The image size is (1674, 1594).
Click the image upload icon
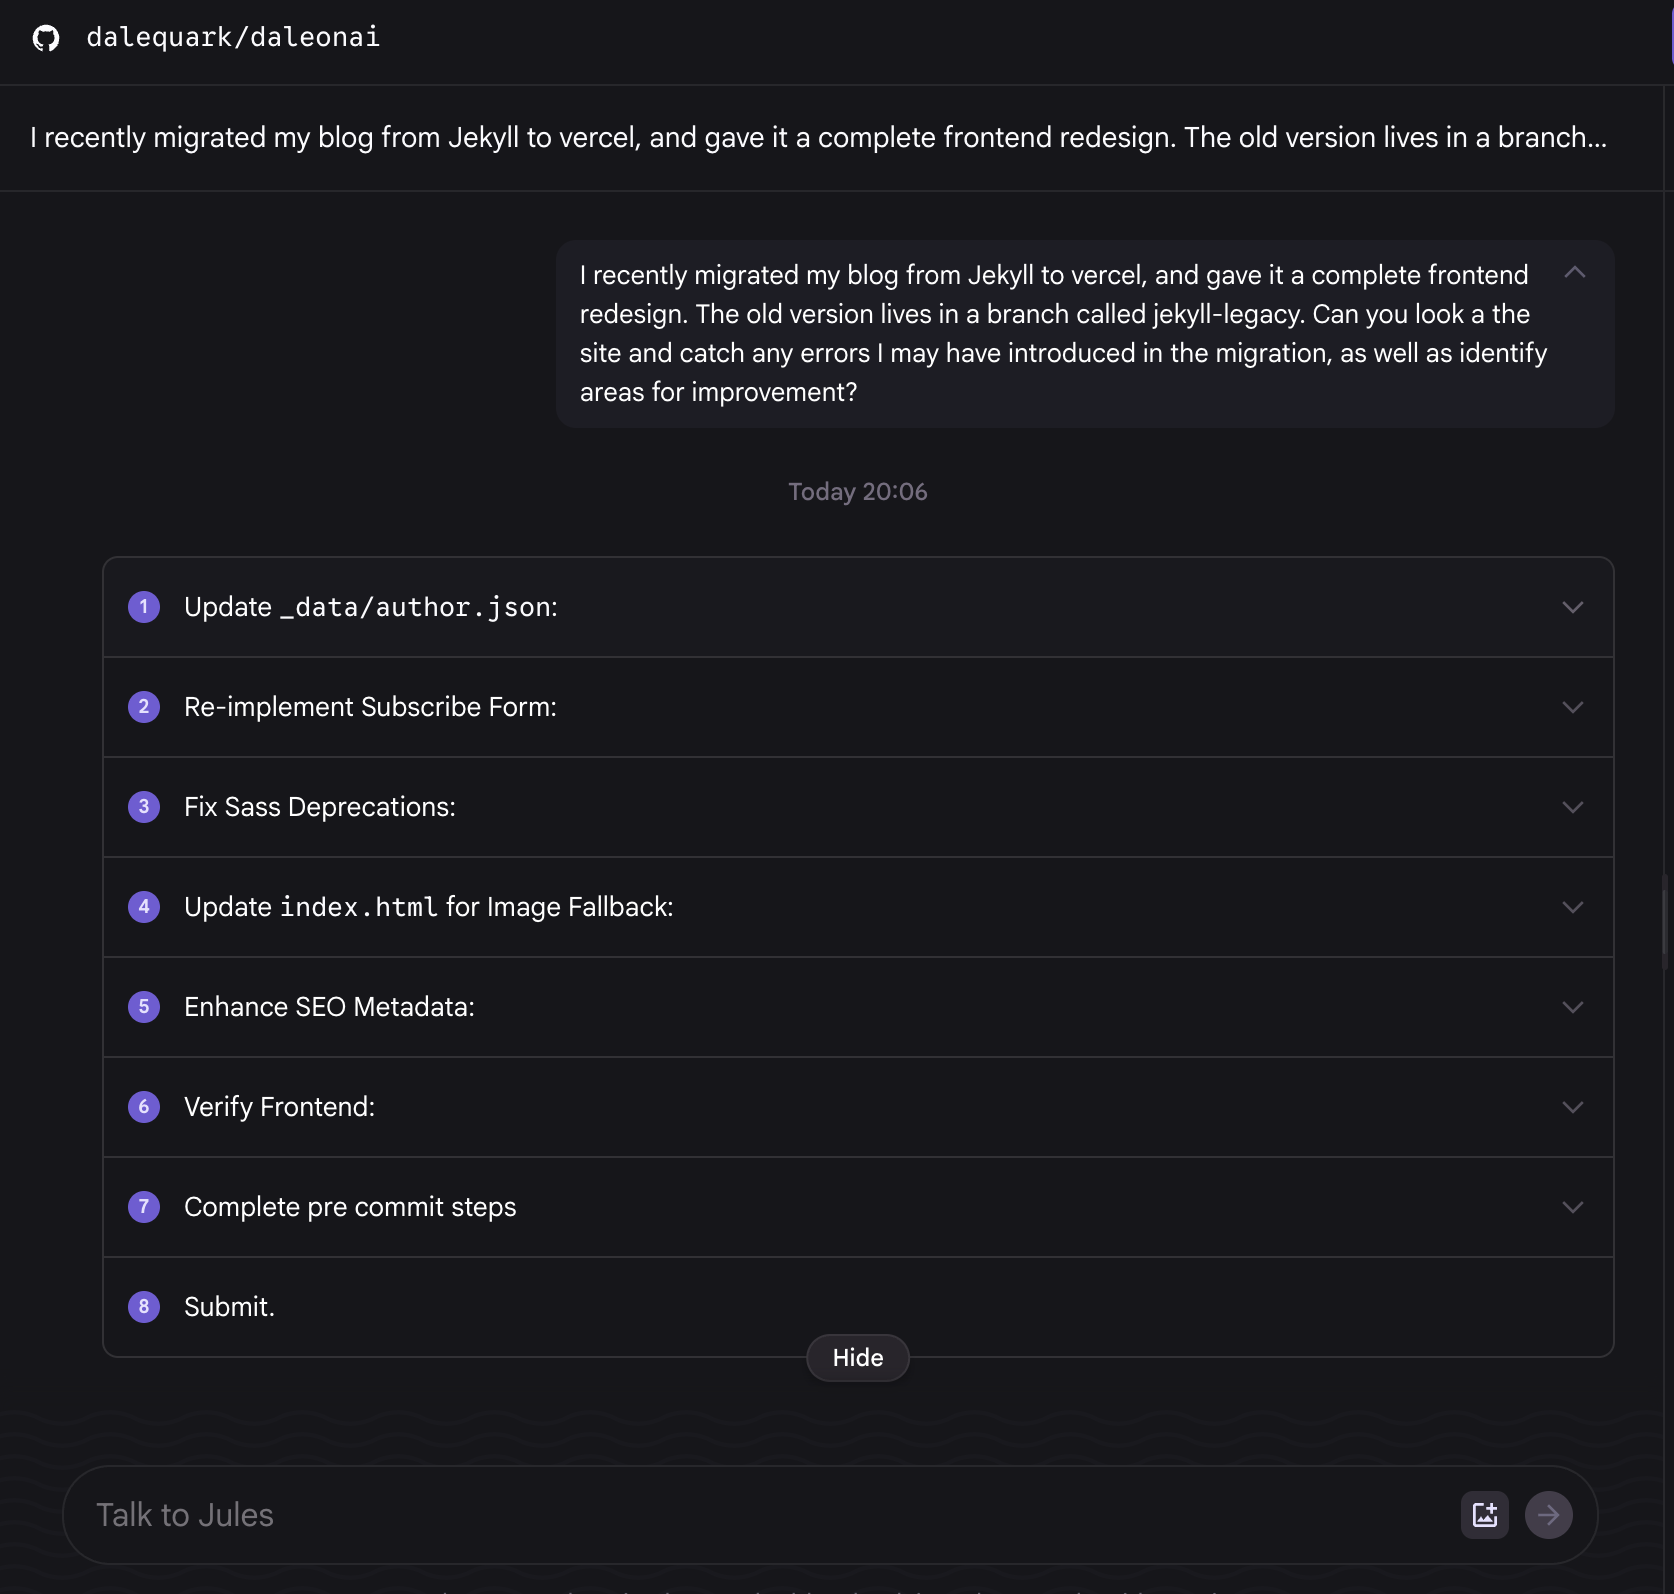tap(1484, 1515)
